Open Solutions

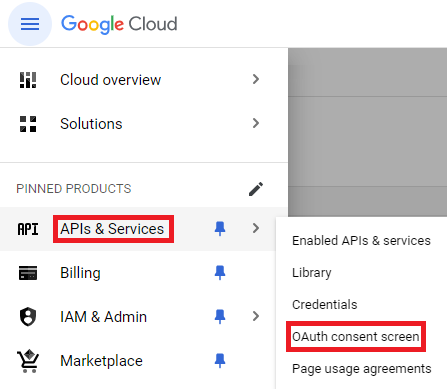(91, 124)
